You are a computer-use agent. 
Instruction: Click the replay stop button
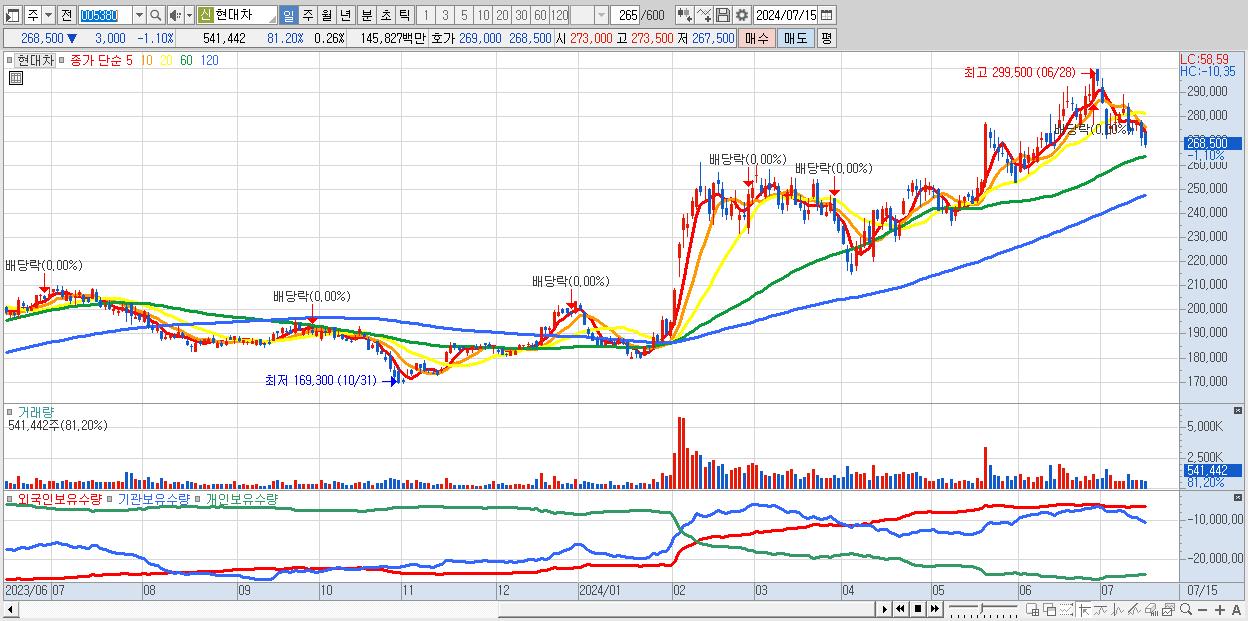tap(918, 608)
